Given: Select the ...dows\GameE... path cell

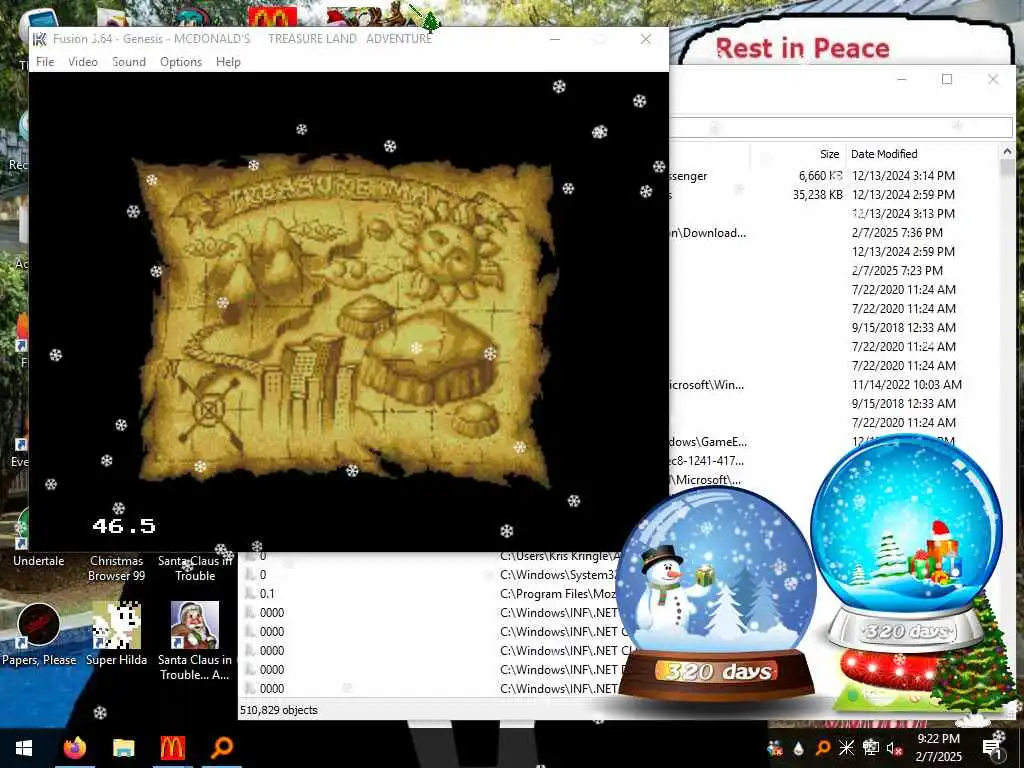Looking at the screenshot, I should click(709, 441).
